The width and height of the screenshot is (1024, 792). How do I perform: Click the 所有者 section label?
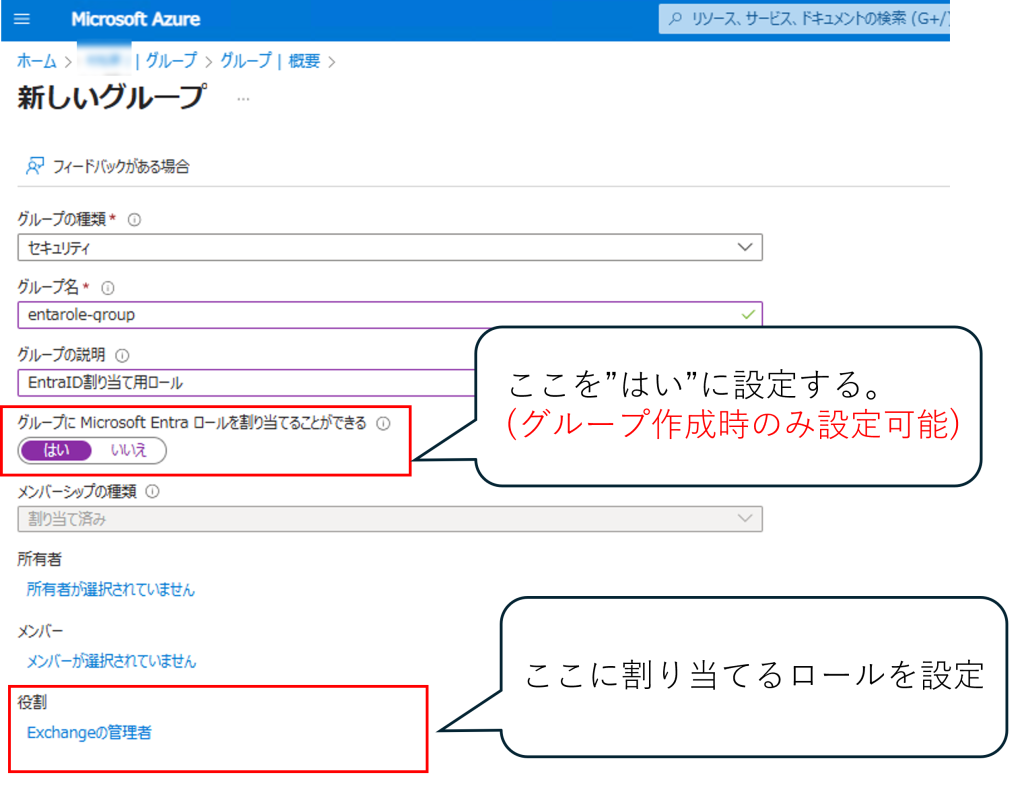click(39, 559)
